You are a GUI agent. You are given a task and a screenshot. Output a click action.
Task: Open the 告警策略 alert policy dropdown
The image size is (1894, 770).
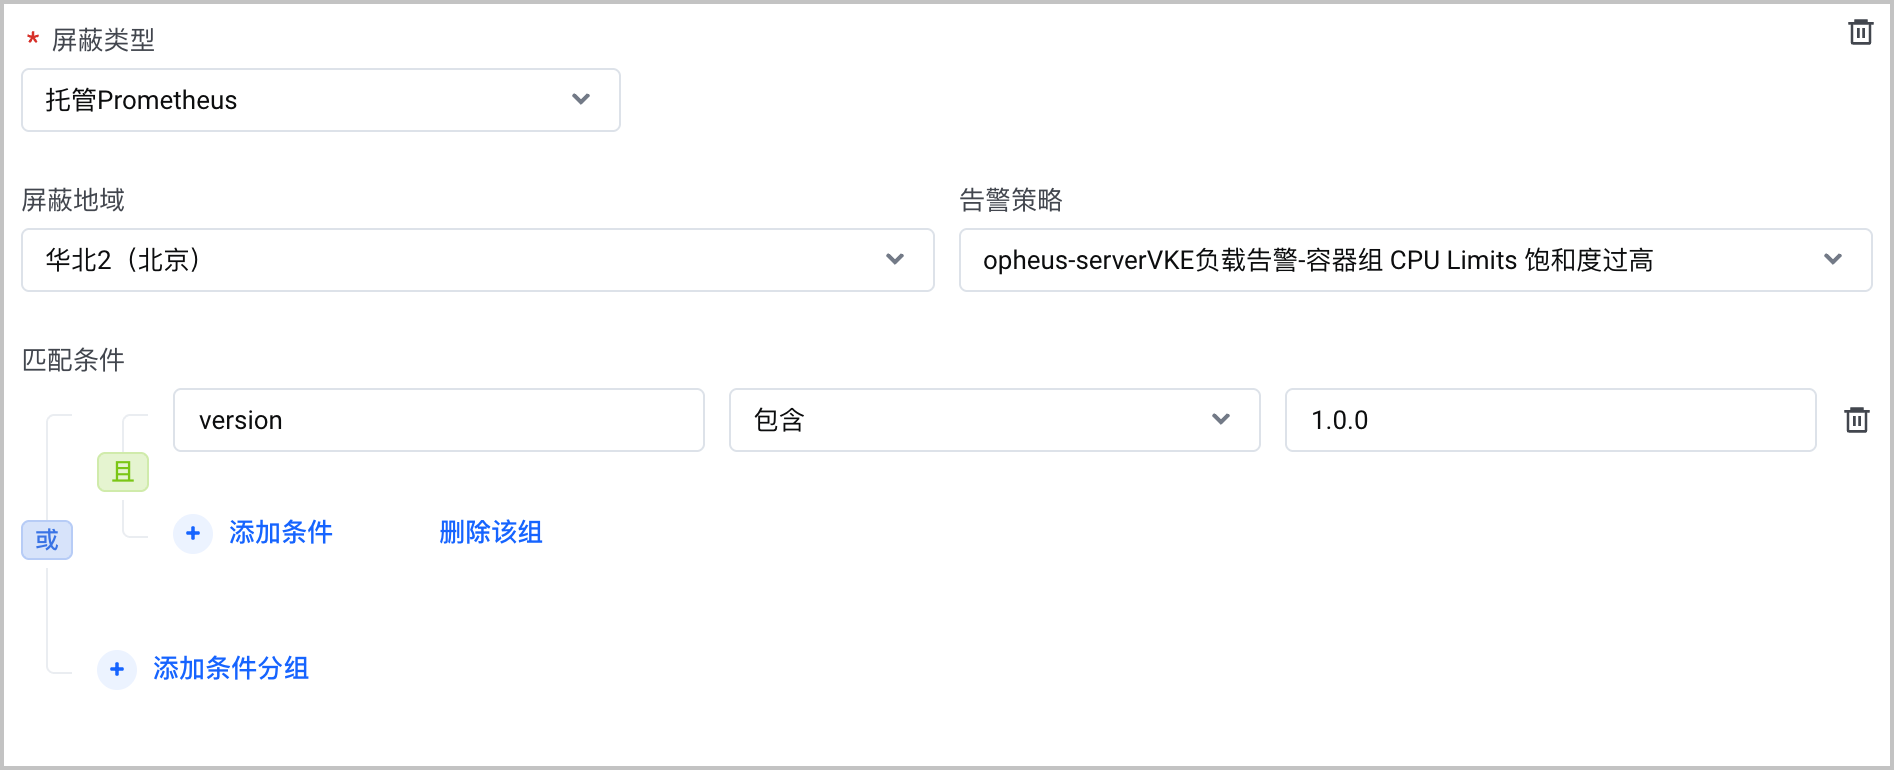point(1415,260)
